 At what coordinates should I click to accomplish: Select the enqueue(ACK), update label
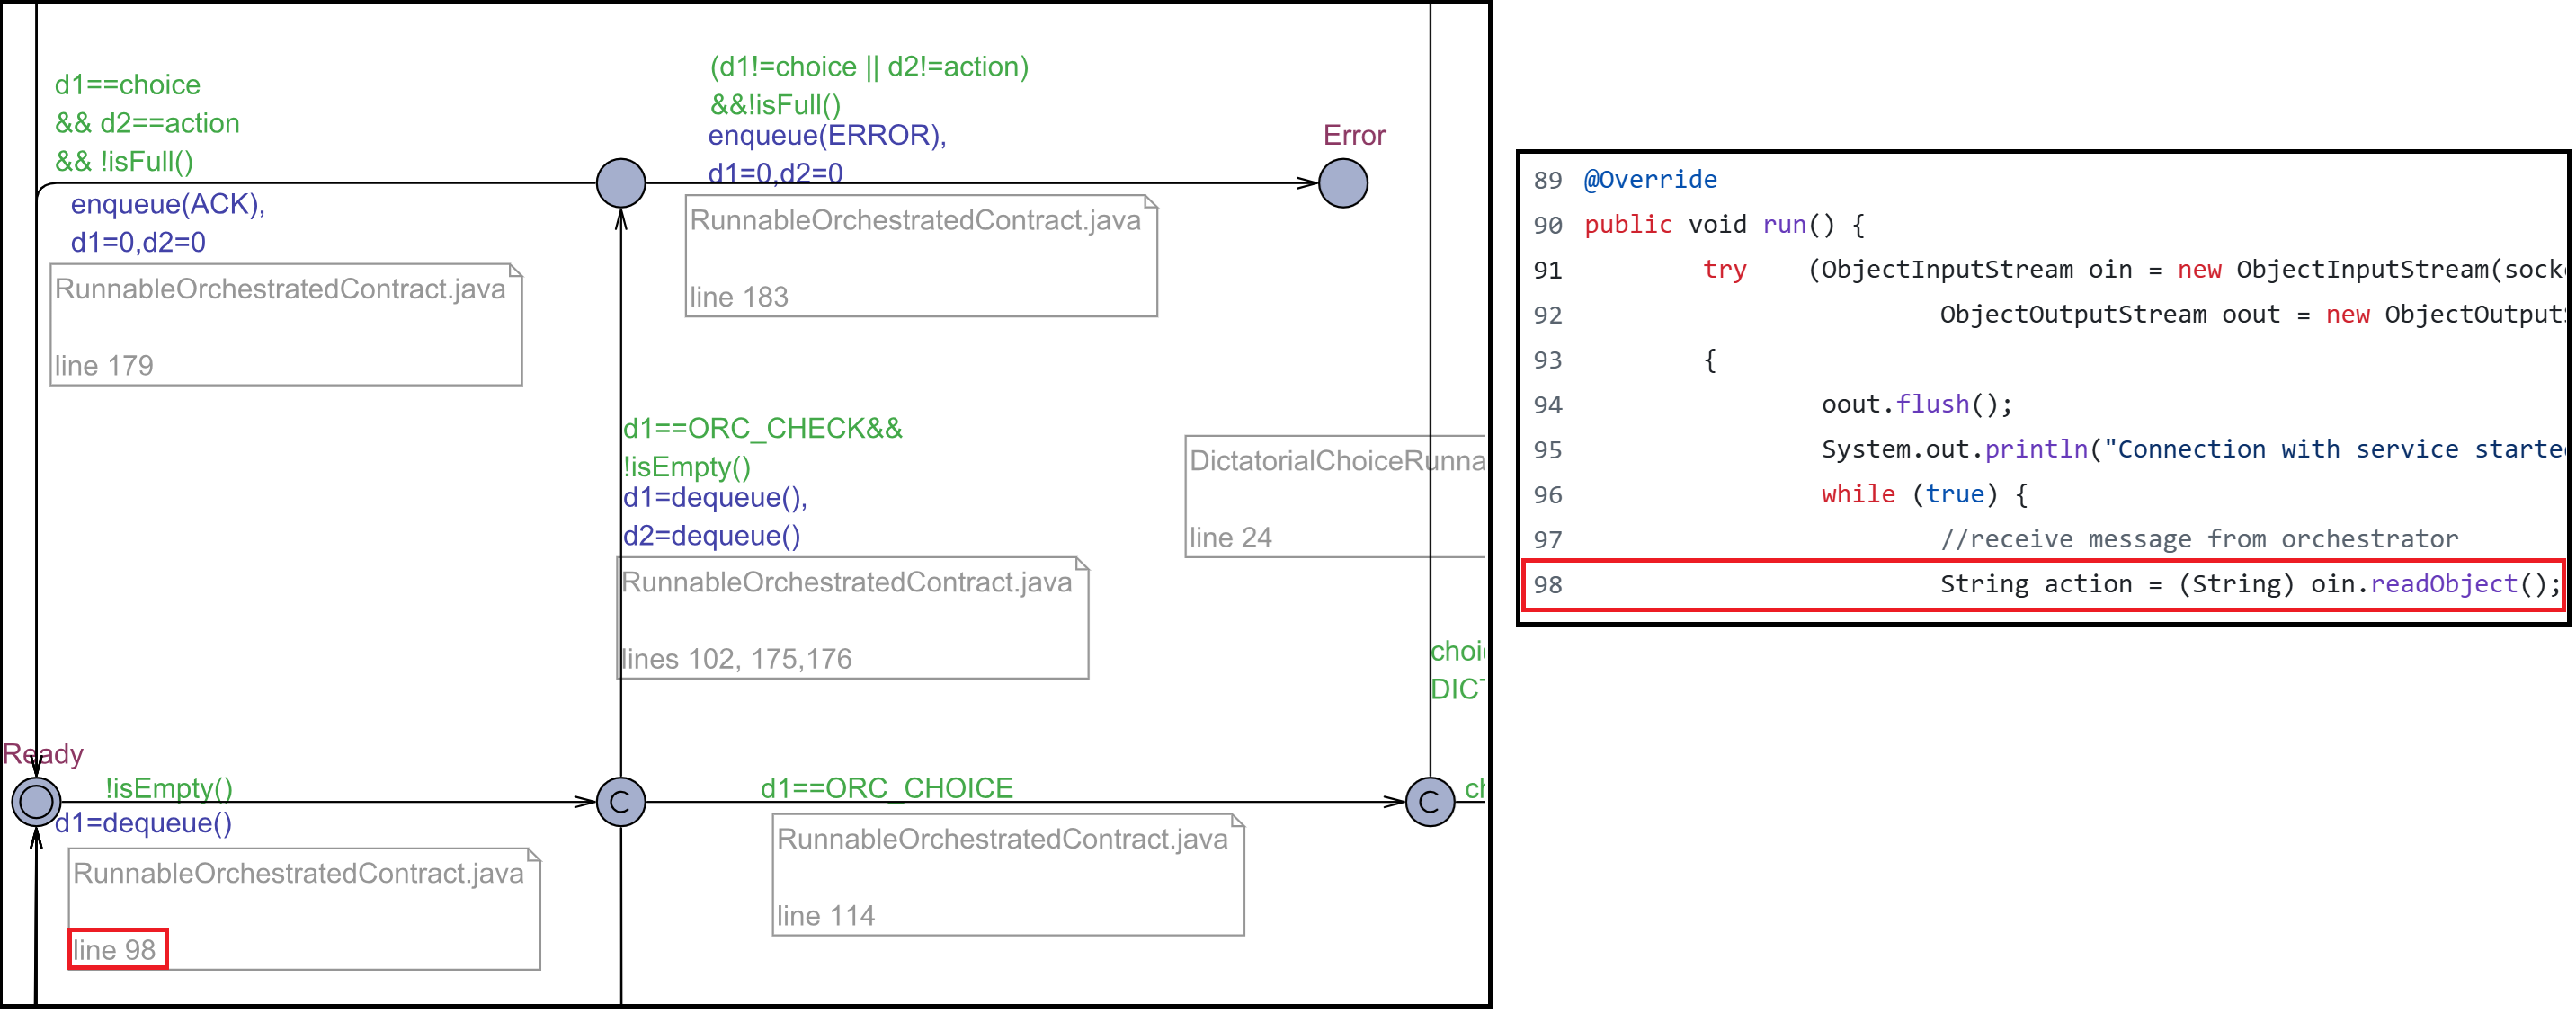point(167,204)
